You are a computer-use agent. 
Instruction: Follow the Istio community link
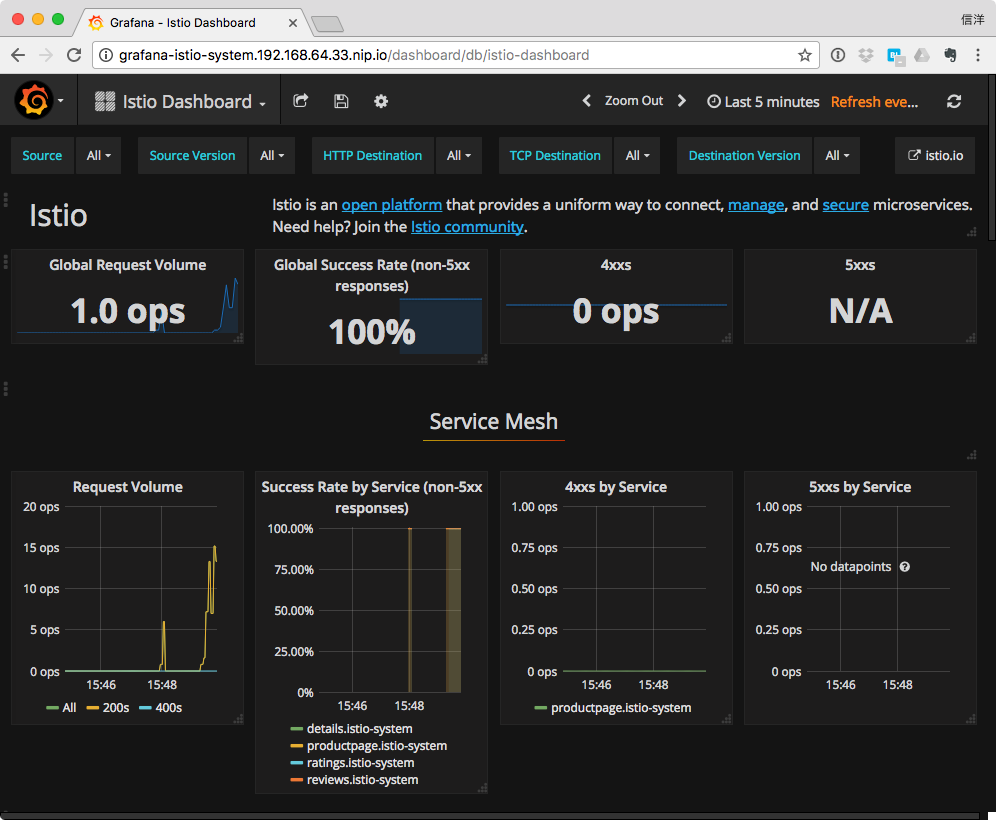[x=468, y=227]
